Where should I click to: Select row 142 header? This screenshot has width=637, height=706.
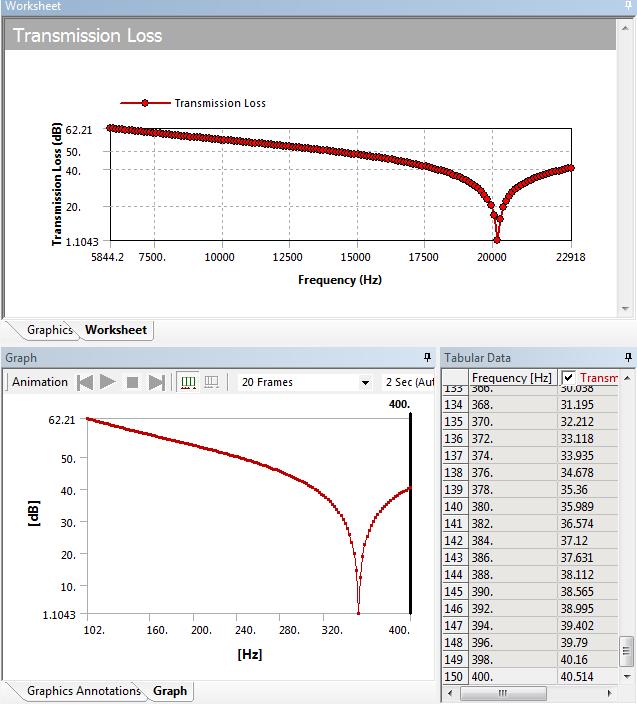tap(455, 541)
